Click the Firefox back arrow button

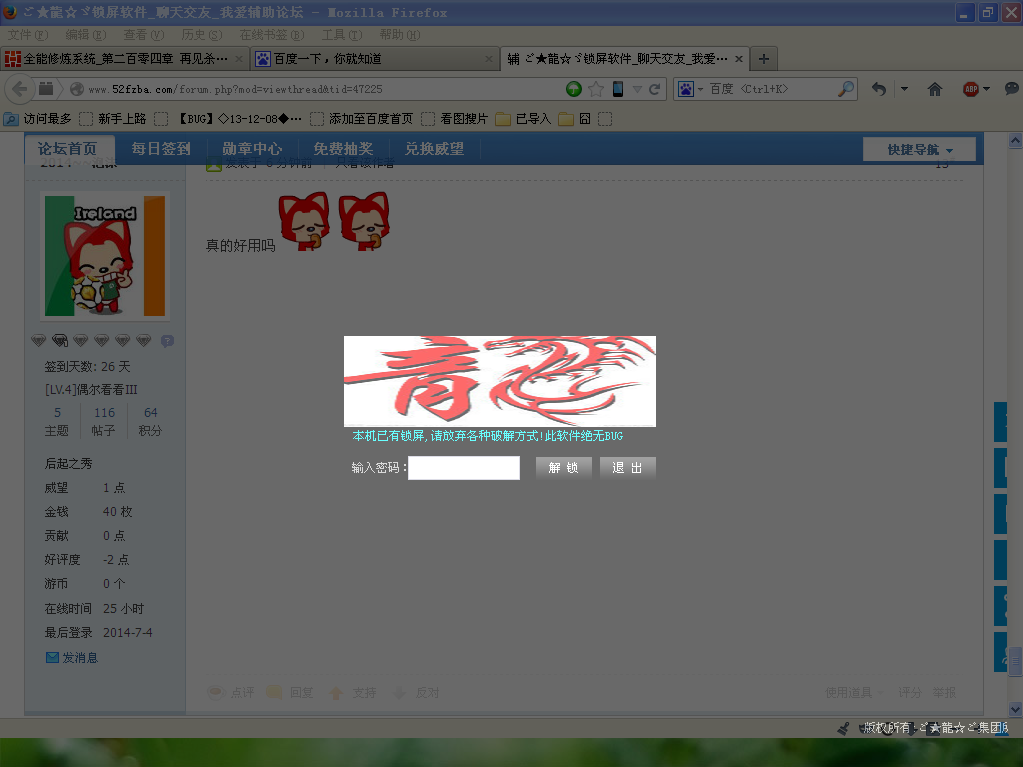point(20,89)
